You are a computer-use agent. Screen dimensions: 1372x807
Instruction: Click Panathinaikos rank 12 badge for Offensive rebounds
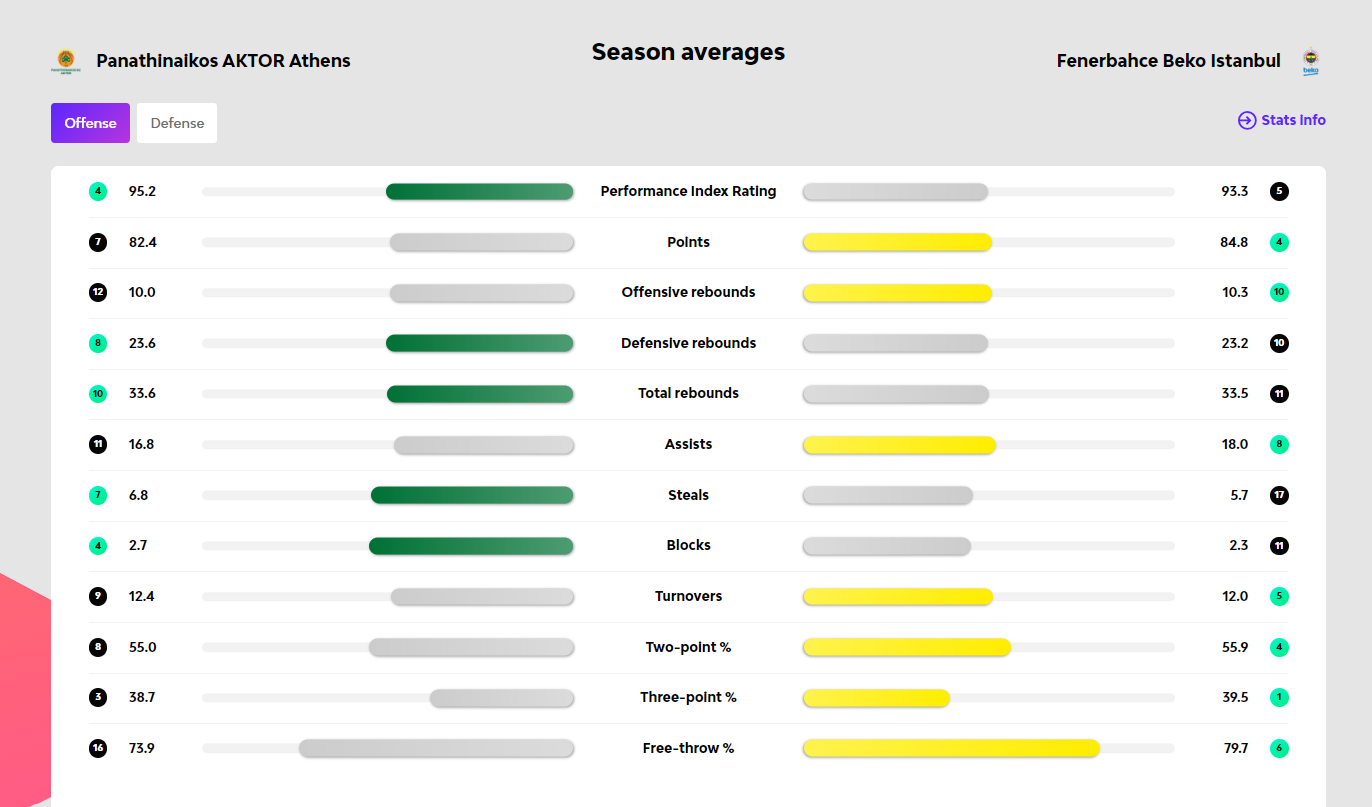tap(97, 292)
